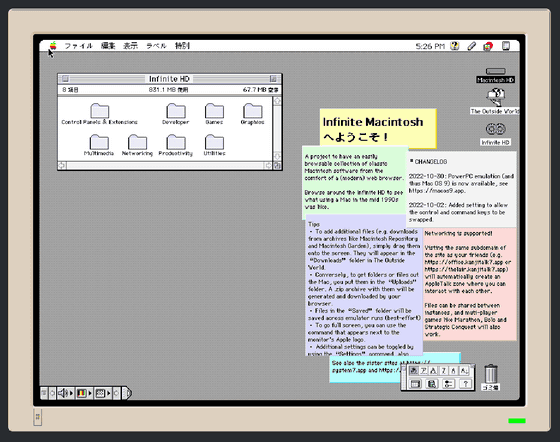The width and height of the screenshot is (560, 442).
Task: Open the 特別 (Special) menu
Action: 182,46
